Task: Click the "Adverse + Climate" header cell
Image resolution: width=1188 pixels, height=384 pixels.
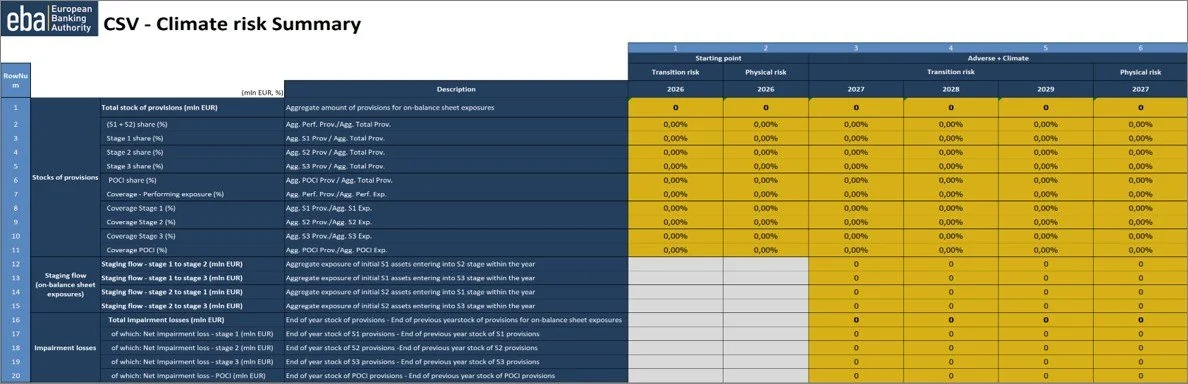Action: (x=998, y=58)
